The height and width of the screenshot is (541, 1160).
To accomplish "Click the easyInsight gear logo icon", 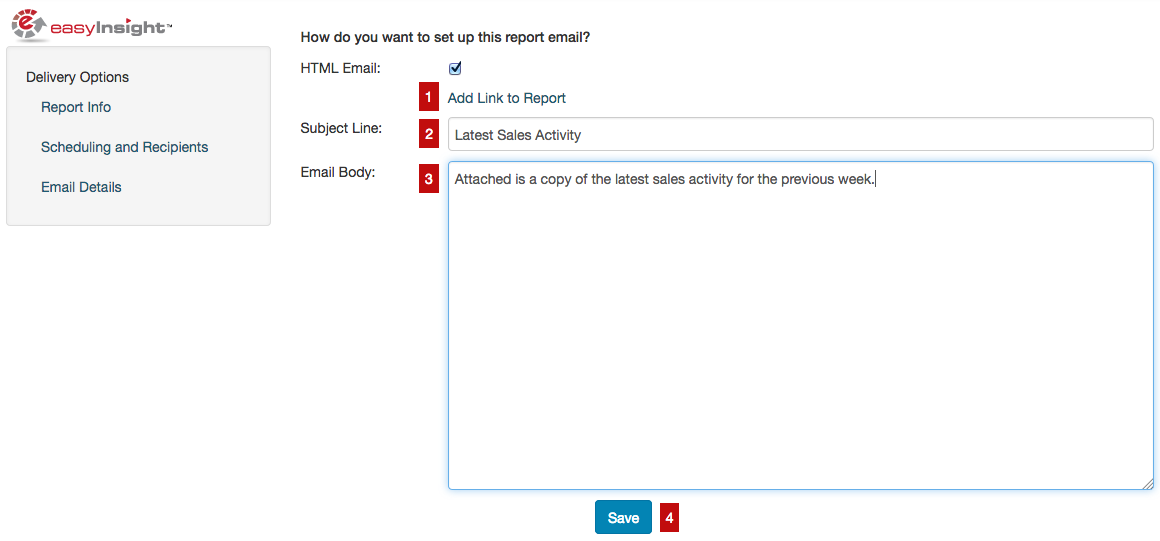I will point(29,24).
